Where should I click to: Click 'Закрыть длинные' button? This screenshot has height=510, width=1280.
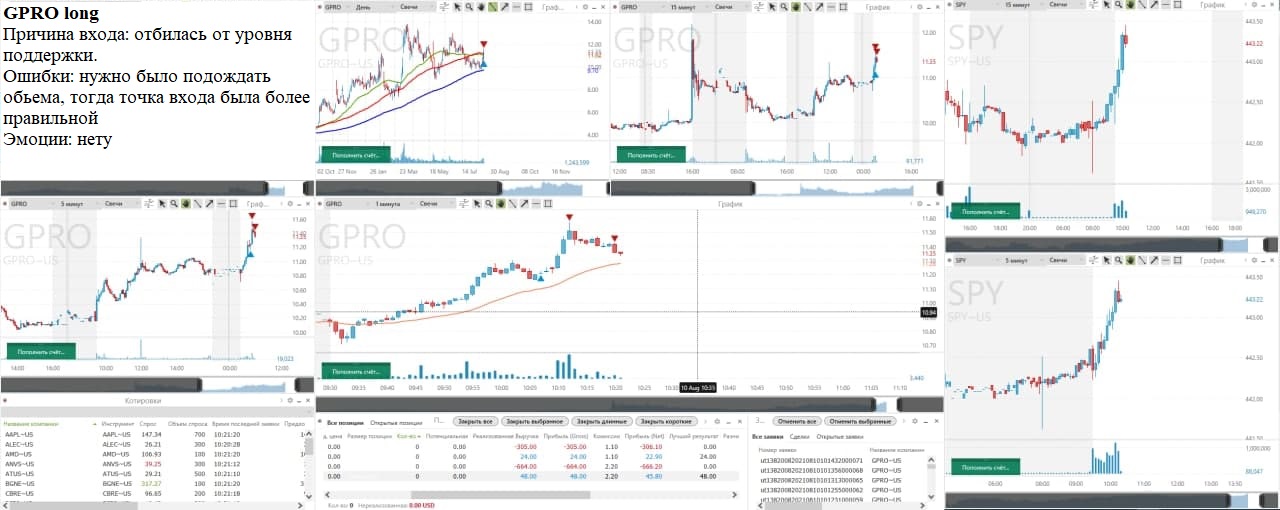pyautogui.click(x=601, y=421)
